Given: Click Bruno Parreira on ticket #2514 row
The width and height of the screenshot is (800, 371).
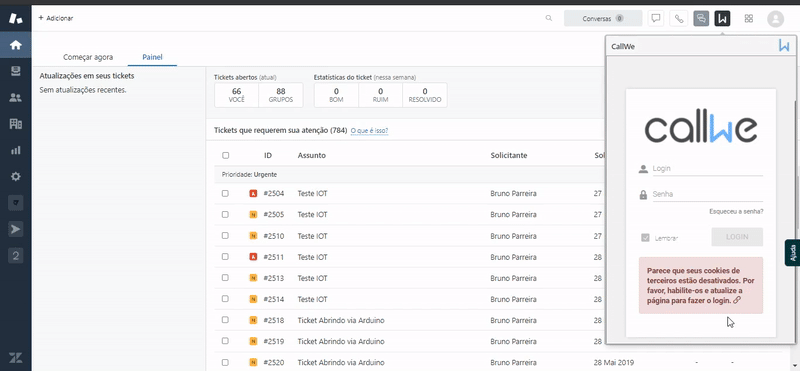Looking at the screenshot, I should 513,299.
